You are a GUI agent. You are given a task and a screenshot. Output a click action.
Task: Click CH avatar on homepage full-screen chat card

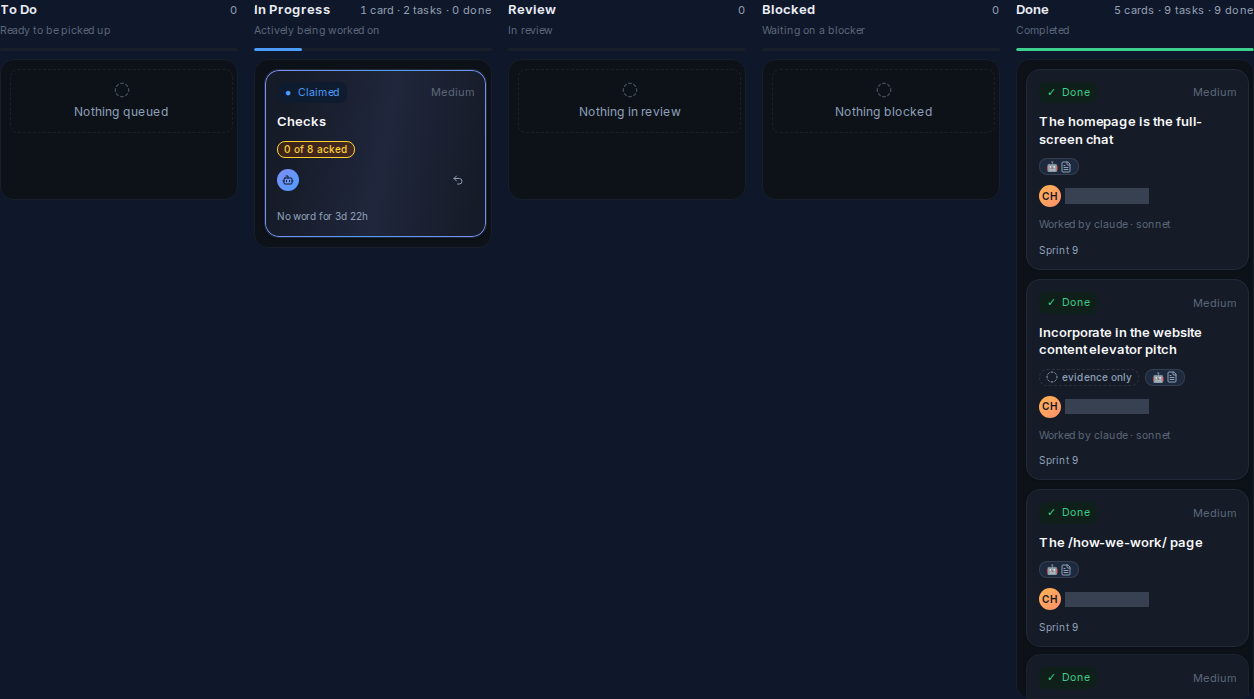(x=1050, y=196)
